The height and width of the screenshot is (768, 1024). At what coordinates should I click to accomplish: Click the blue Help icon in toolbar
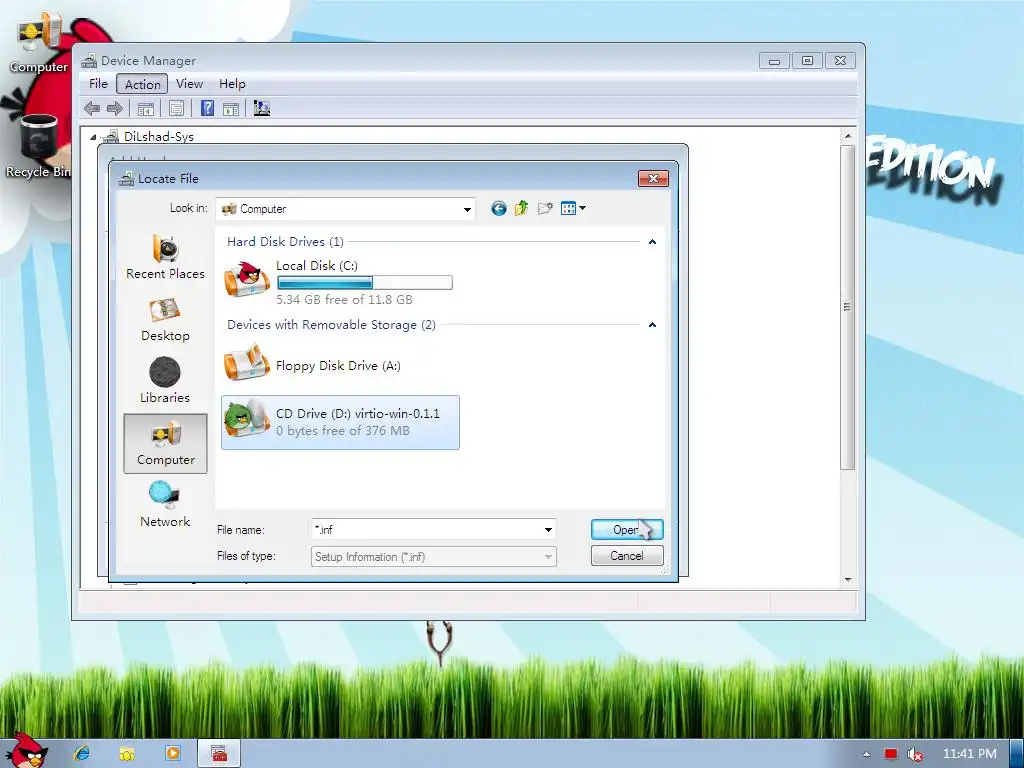(207, 108)
